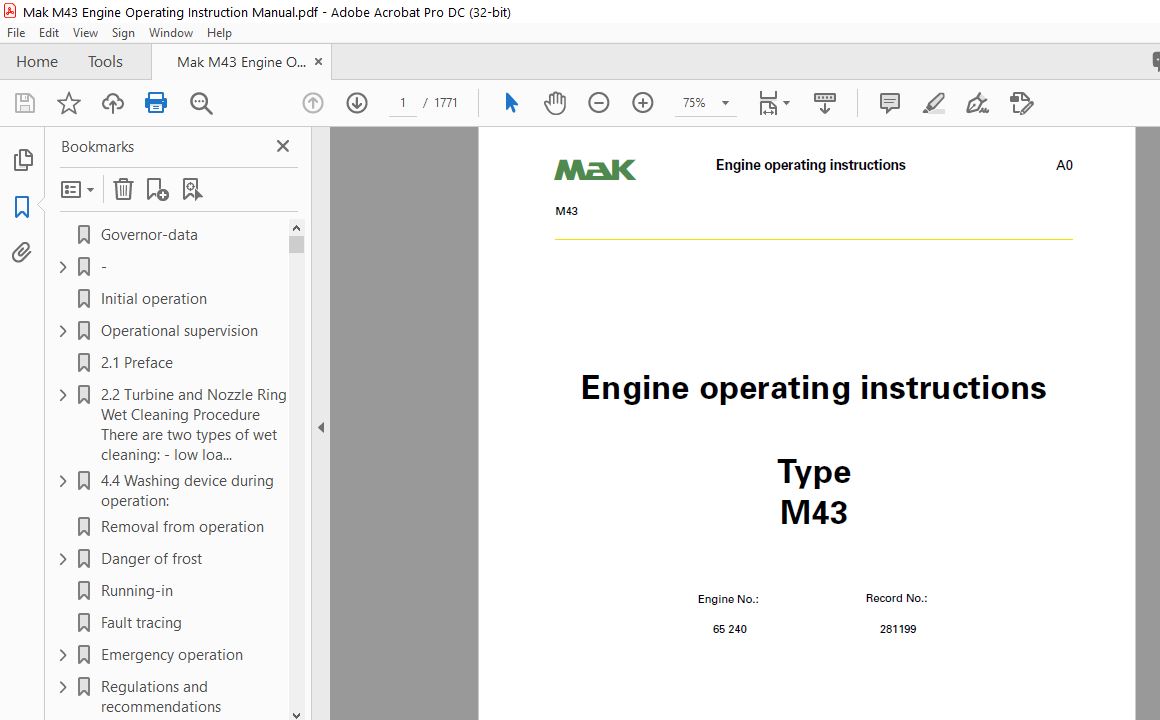
Task: Open the Window menu
Action: tap(171, 33)
